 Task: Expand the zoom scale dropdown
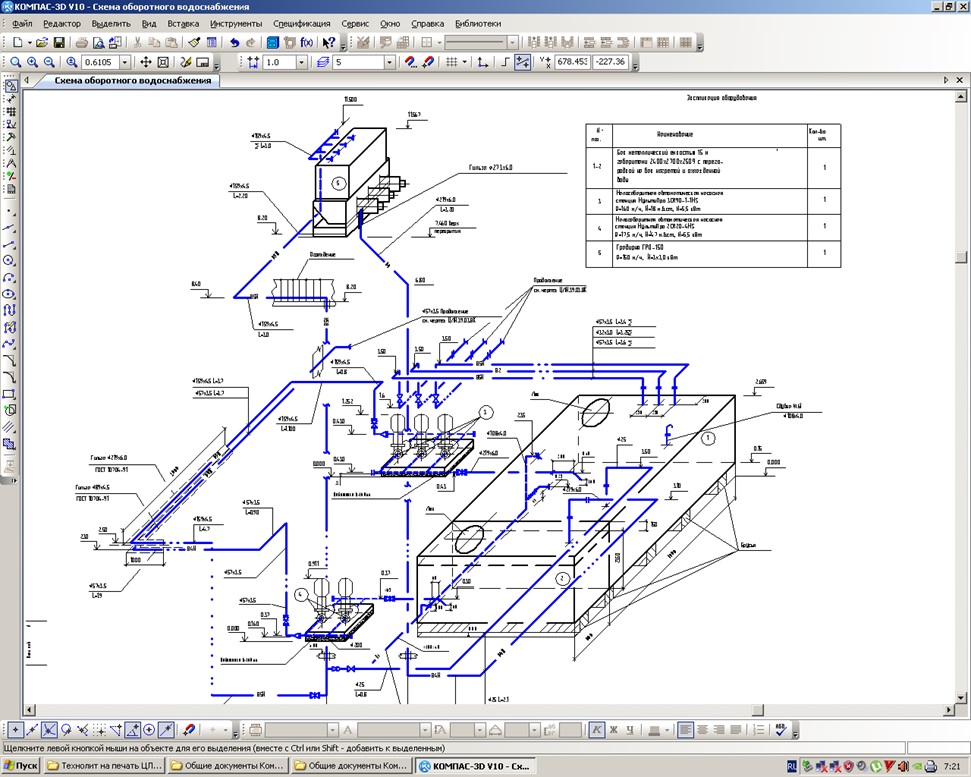tap(124, 62)
